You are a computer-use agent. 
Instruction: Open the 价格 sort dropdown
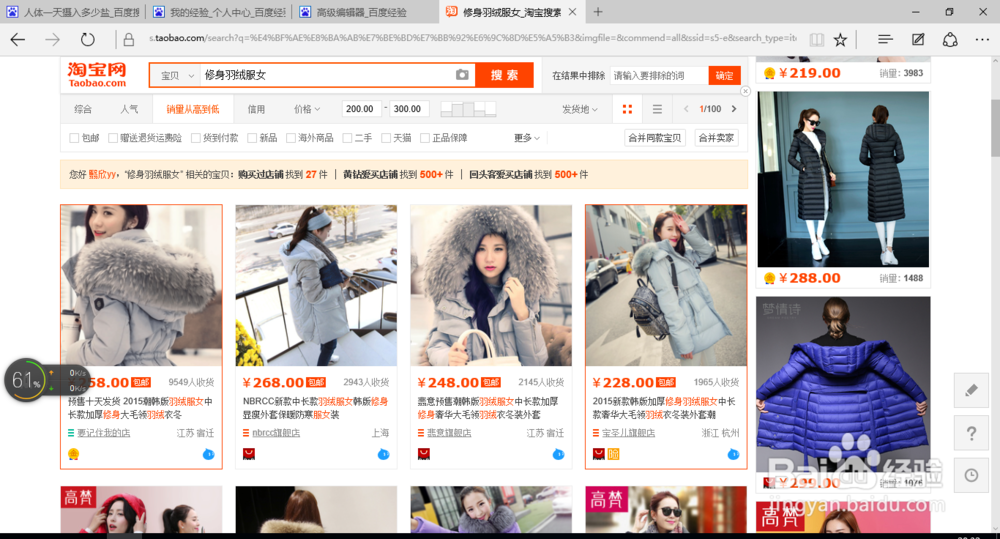(x=307, y=109)
